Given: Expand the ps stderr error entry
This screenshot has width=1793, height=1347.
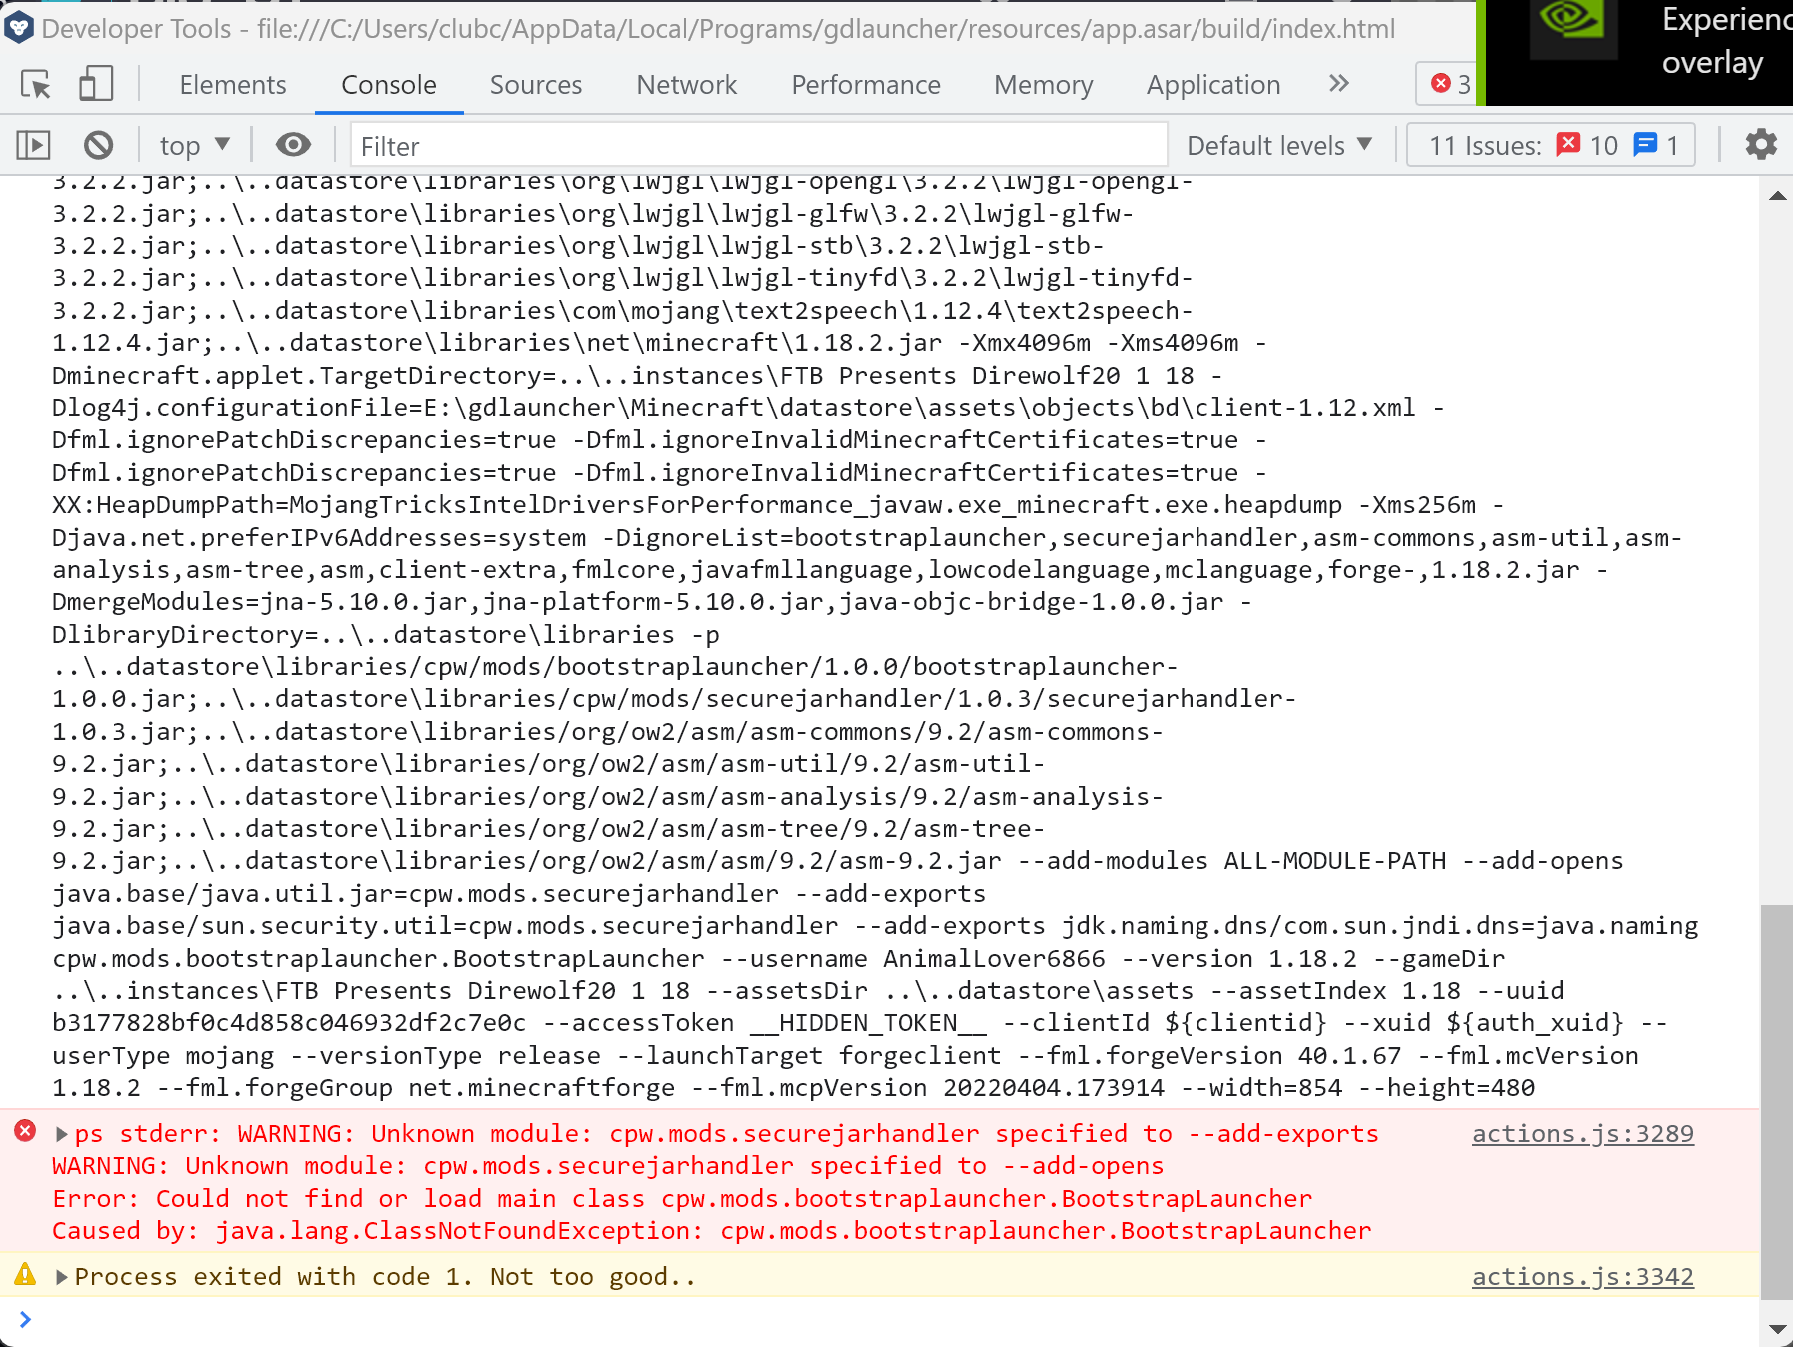Looking at the screenshot, I should (x=62, y=1133).
